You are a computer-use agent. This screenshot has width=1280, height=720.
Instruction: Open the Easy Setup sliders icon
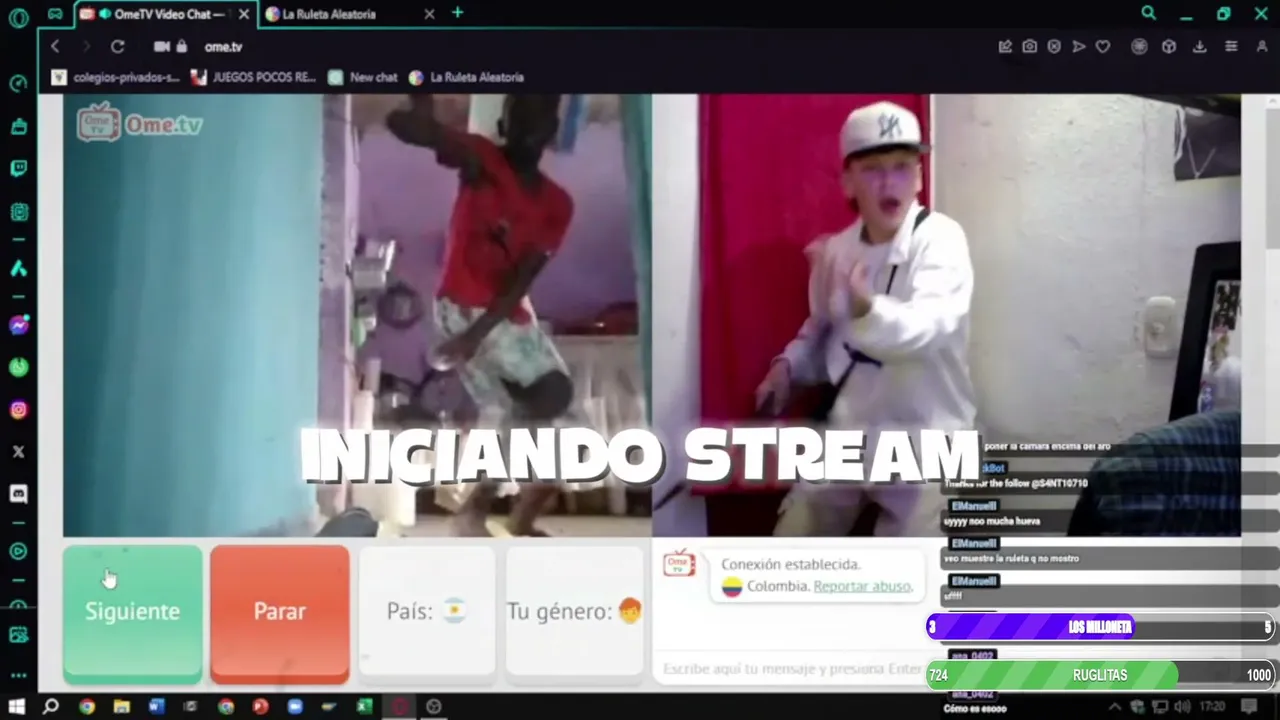point(1231,47)
